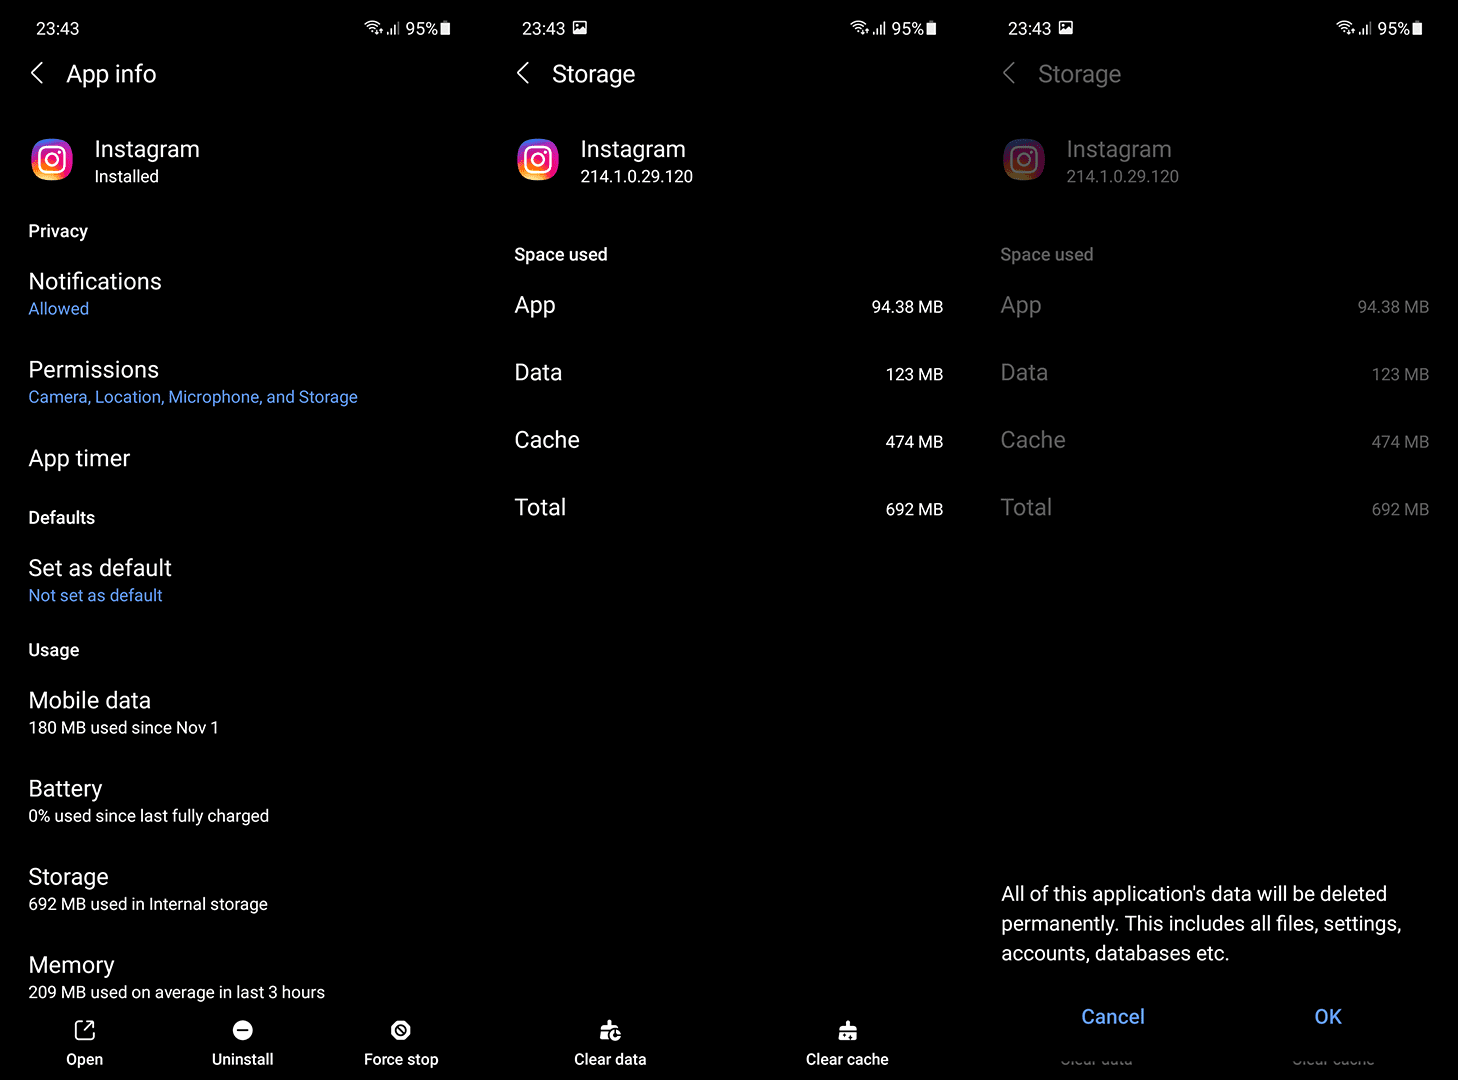1458x1080 pixels.
Task: Tap the Open app icon
Action: tap(85, 1030)
